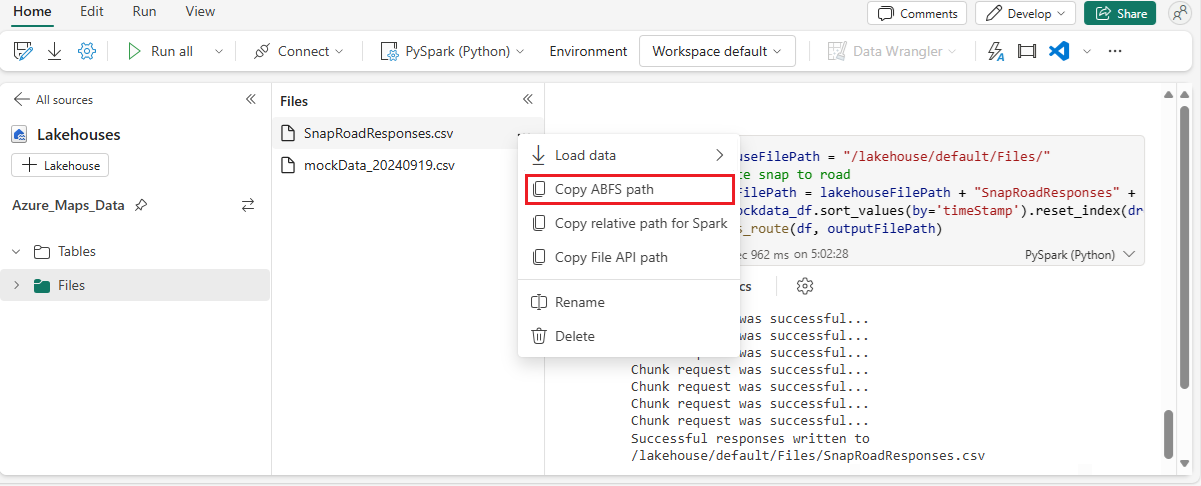This screenshot has width=1201, height=486.
Task: Expand the Tables tree node
Action: (x=16, y=252)
